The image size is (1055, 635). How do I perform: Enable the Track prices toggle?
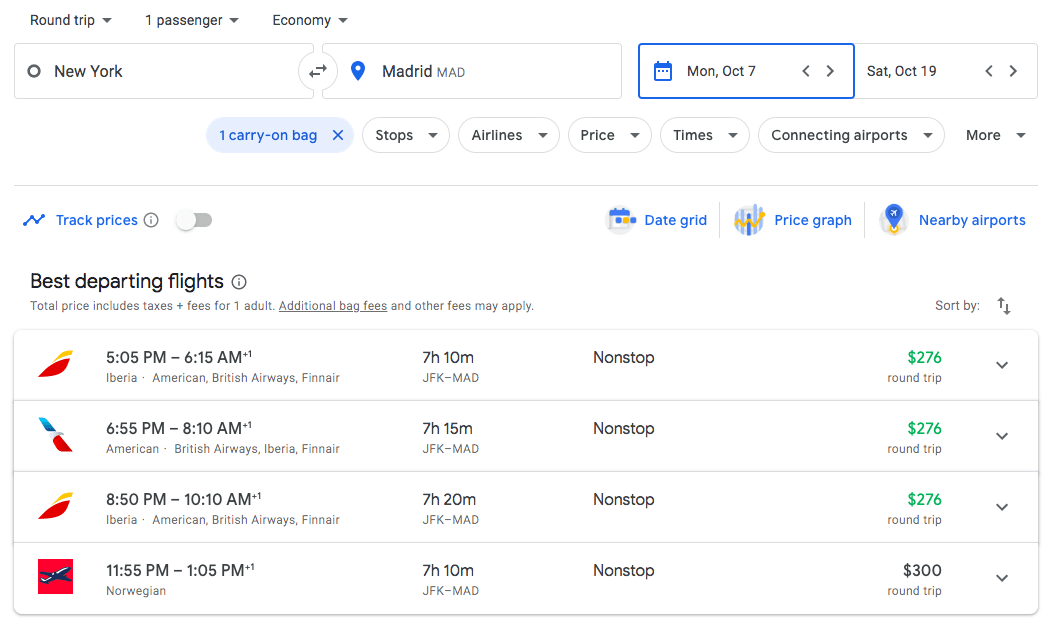pos(194,220)
